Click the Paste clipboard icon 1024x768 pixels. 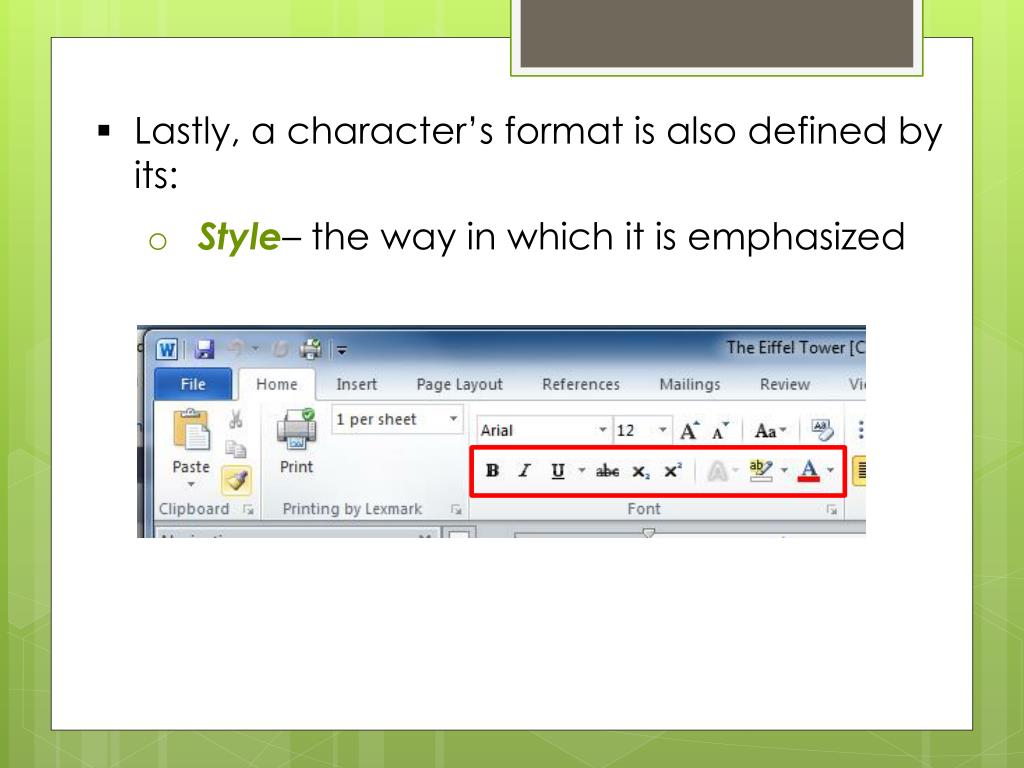point(191,430)
